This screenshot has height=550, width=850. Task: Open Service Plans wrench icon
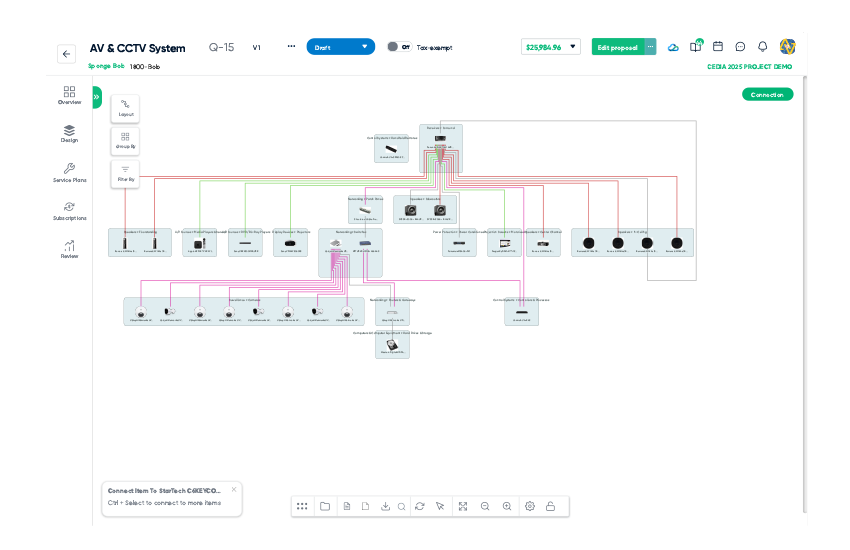tap(69, 173)
